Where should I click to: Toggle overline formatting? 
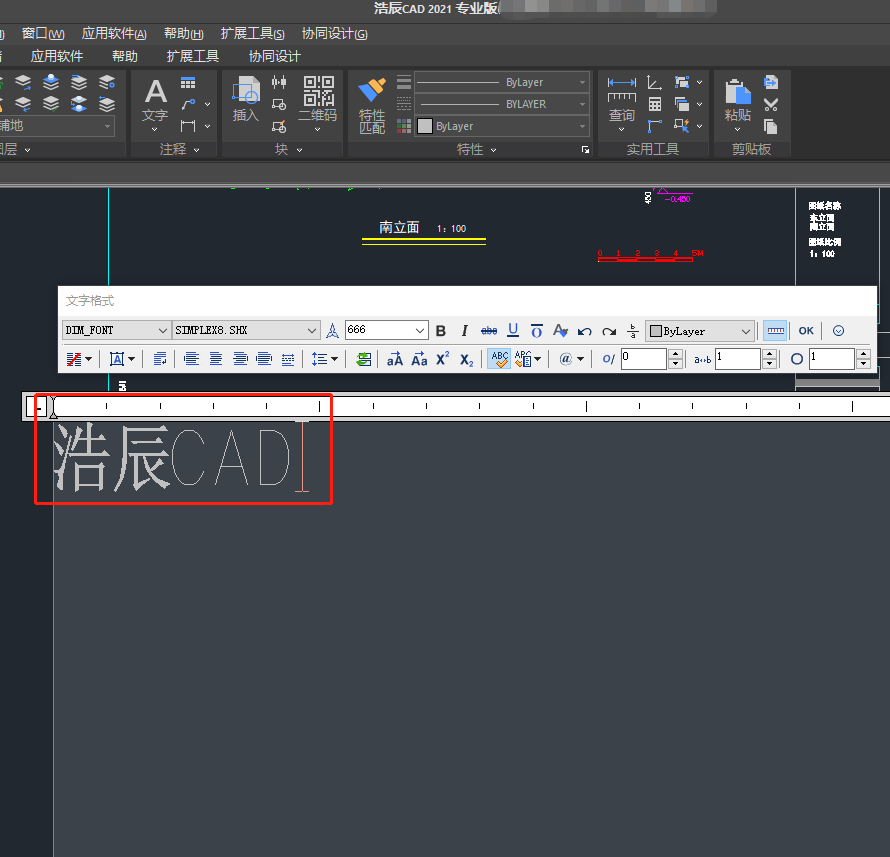(536, 331)
